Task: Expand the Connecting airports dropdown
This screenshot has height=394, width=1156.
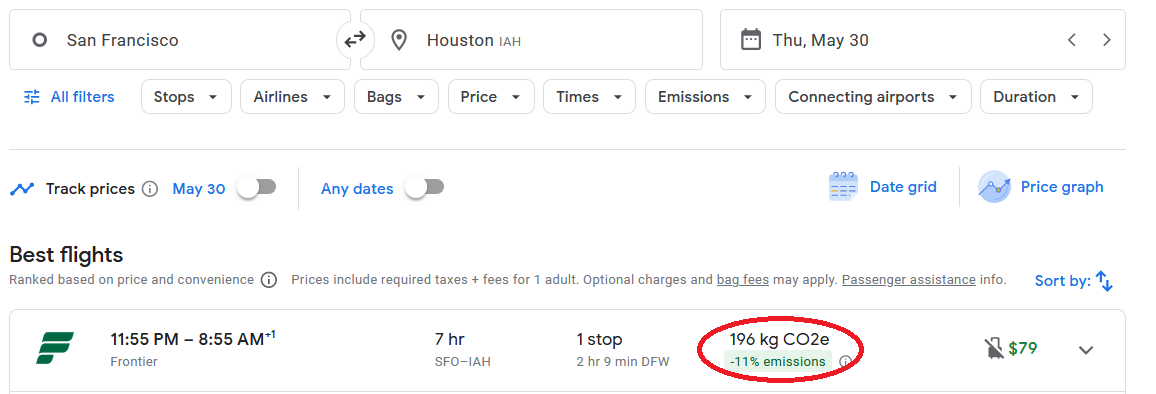Action: (873, 97)
